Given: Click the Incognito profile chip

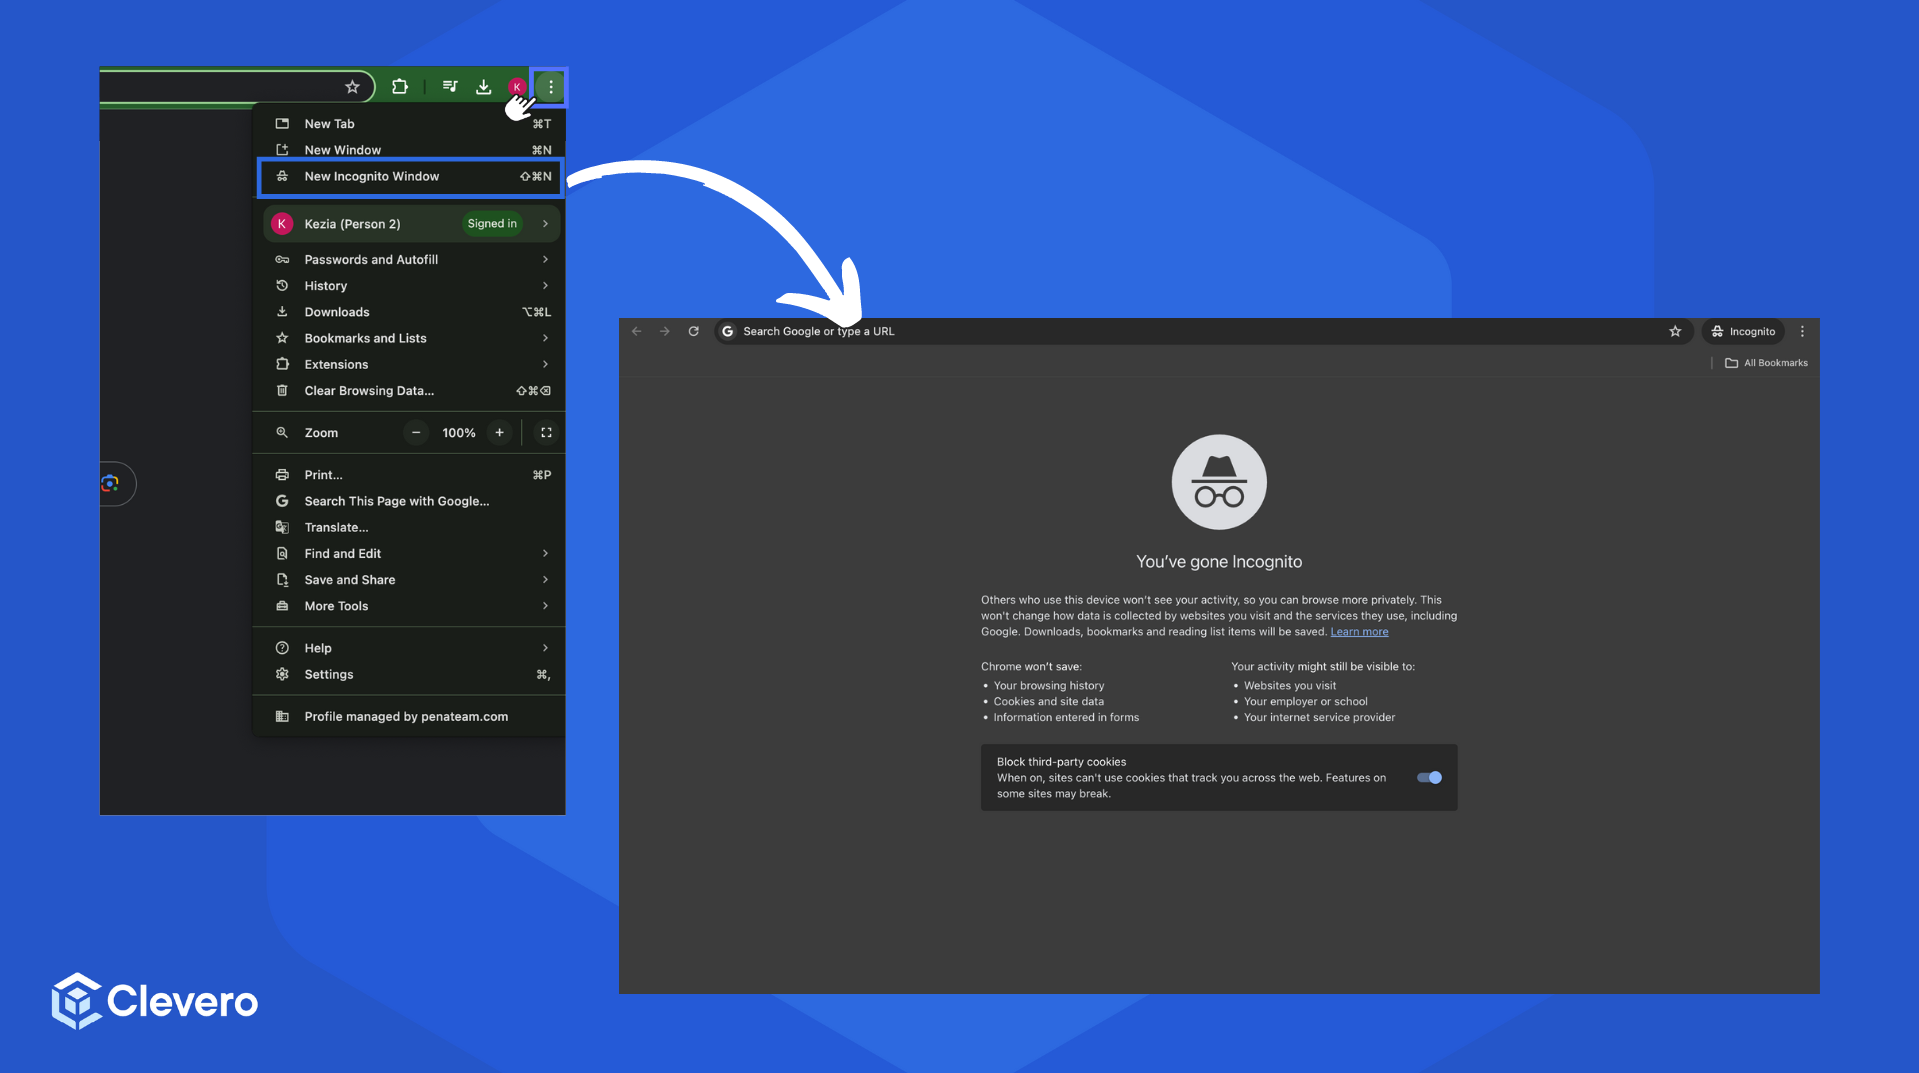Looking at the screenshot, I should [x=1743, y=331].
